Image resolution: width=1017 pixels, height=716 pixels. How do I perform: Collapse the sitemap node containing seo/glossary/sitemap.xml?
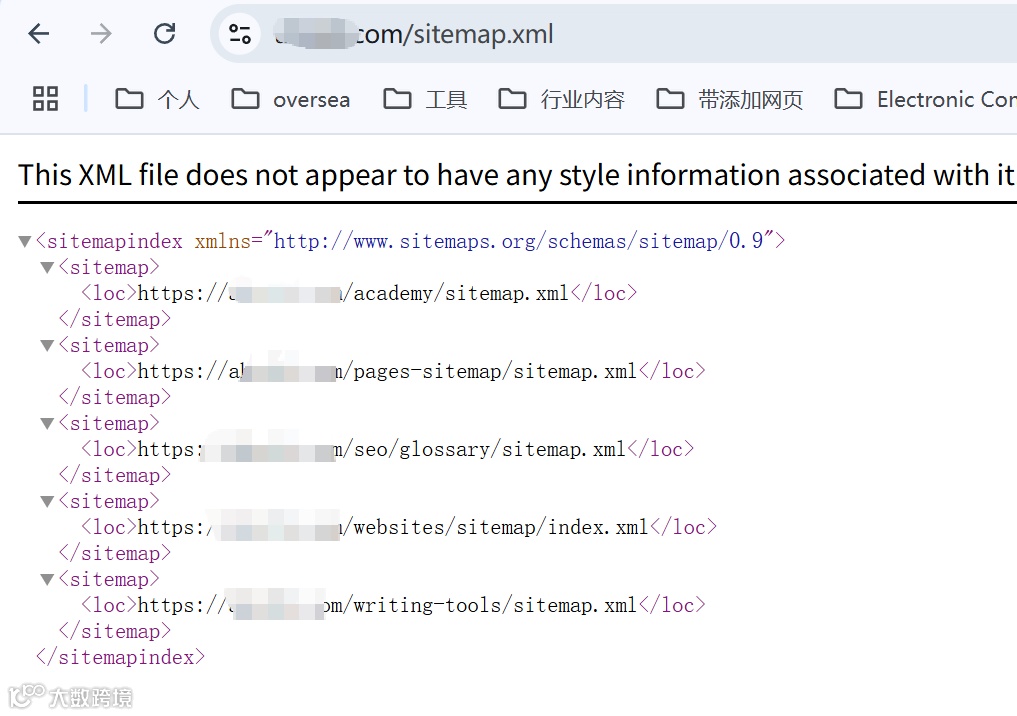point(47,424)
